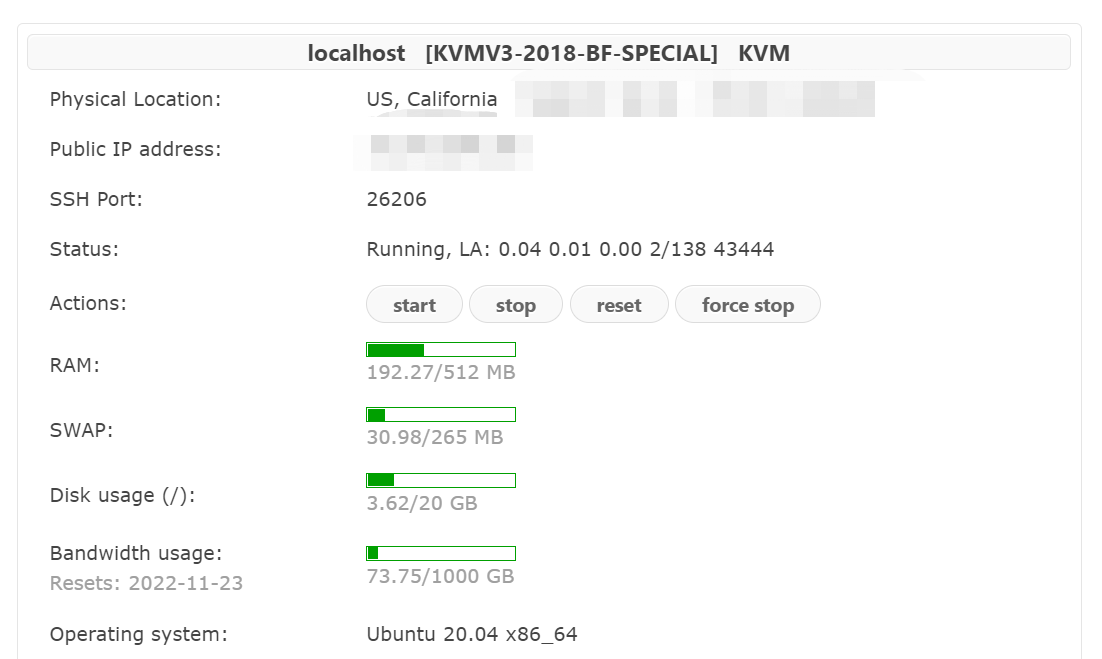
Task: Click the US, California location text
Action: tap(432, 99)
